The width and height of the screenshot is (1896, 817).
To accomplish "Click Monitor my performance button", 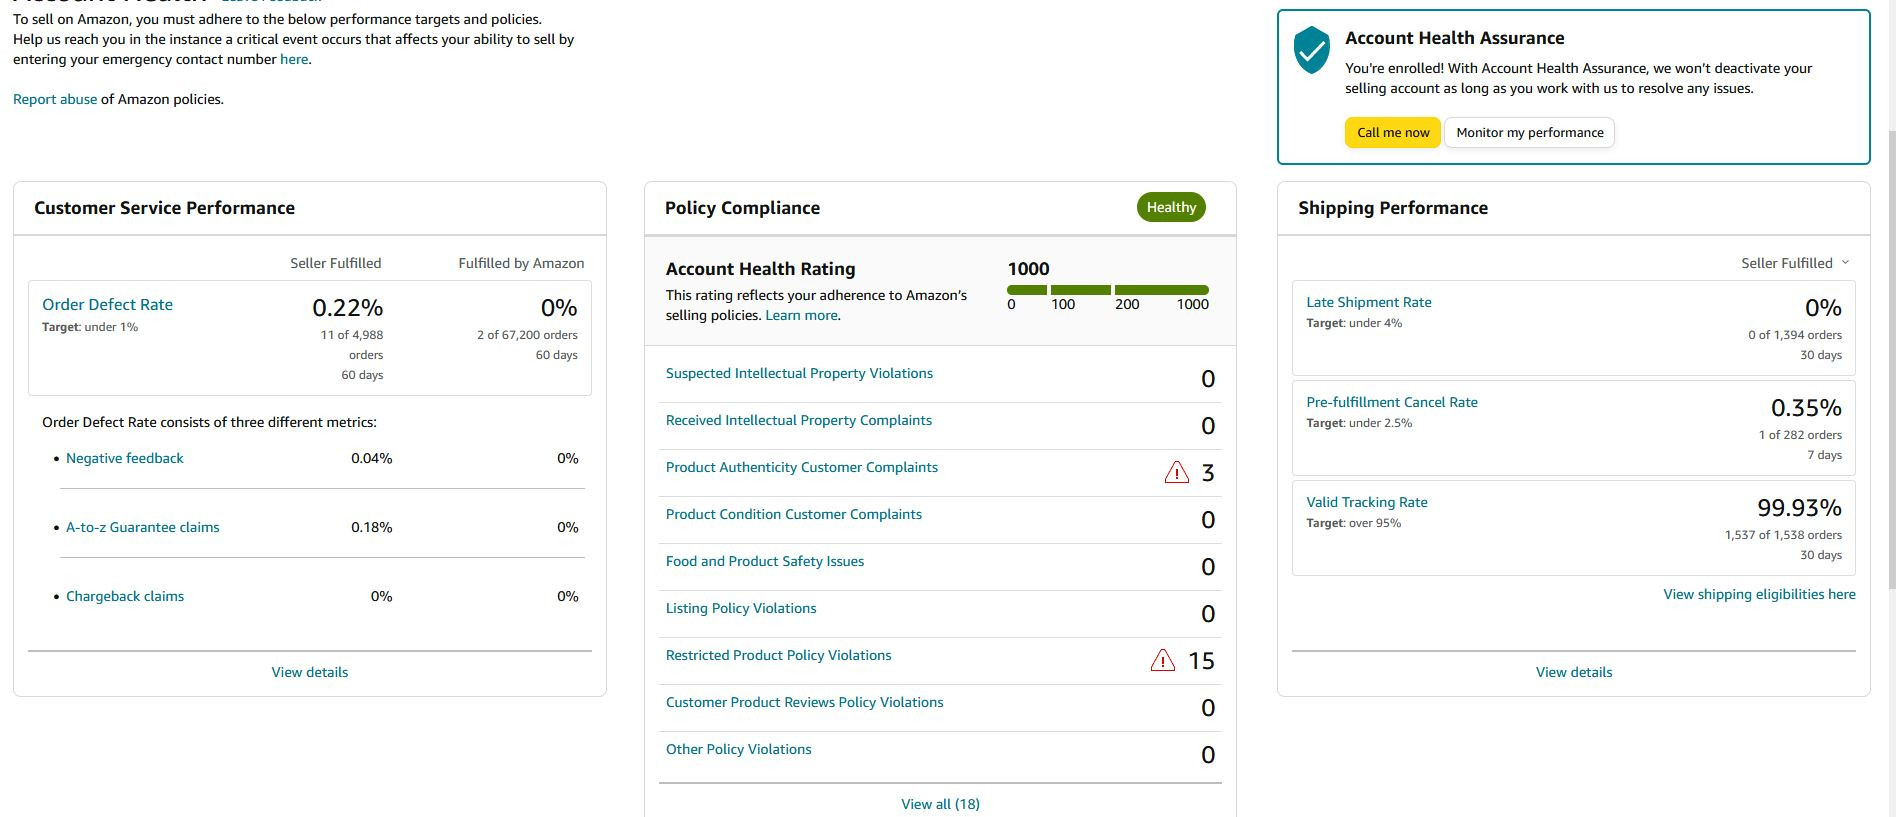I will [1529, 132].
